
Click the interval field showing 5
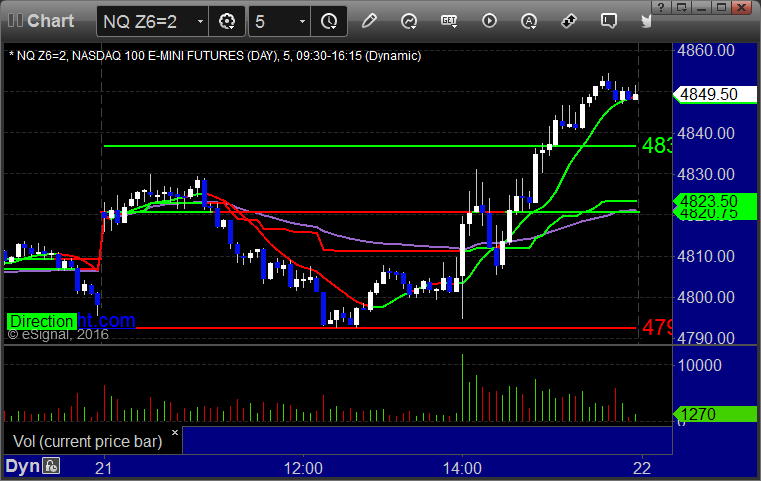273,21
